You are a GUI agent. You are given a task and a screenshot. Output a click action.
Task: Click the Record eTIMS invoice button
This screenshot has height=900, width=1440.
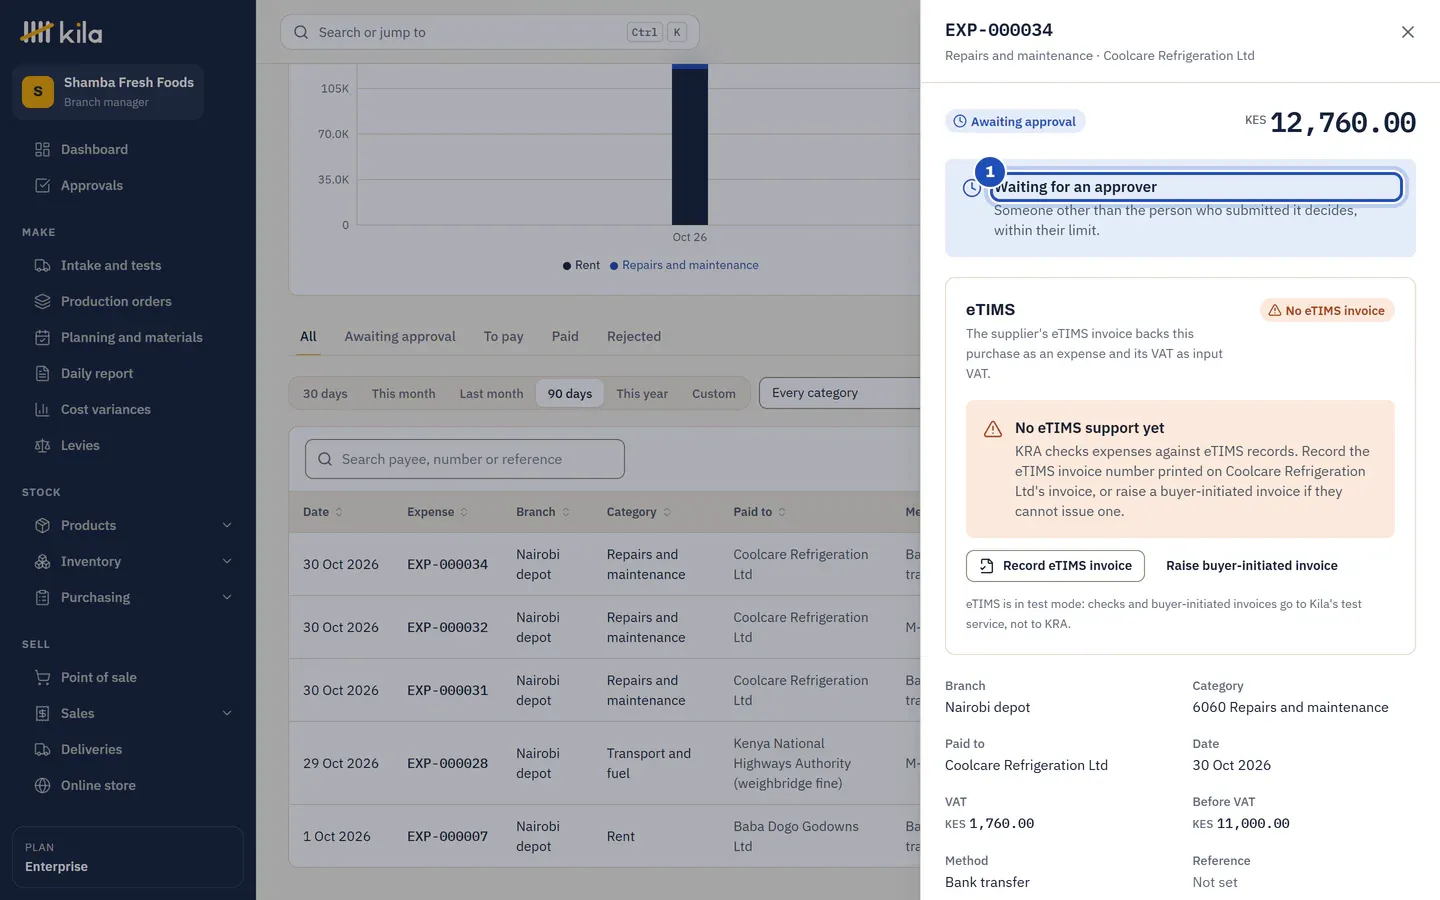pyautogui.click(x=1055, y=566)
